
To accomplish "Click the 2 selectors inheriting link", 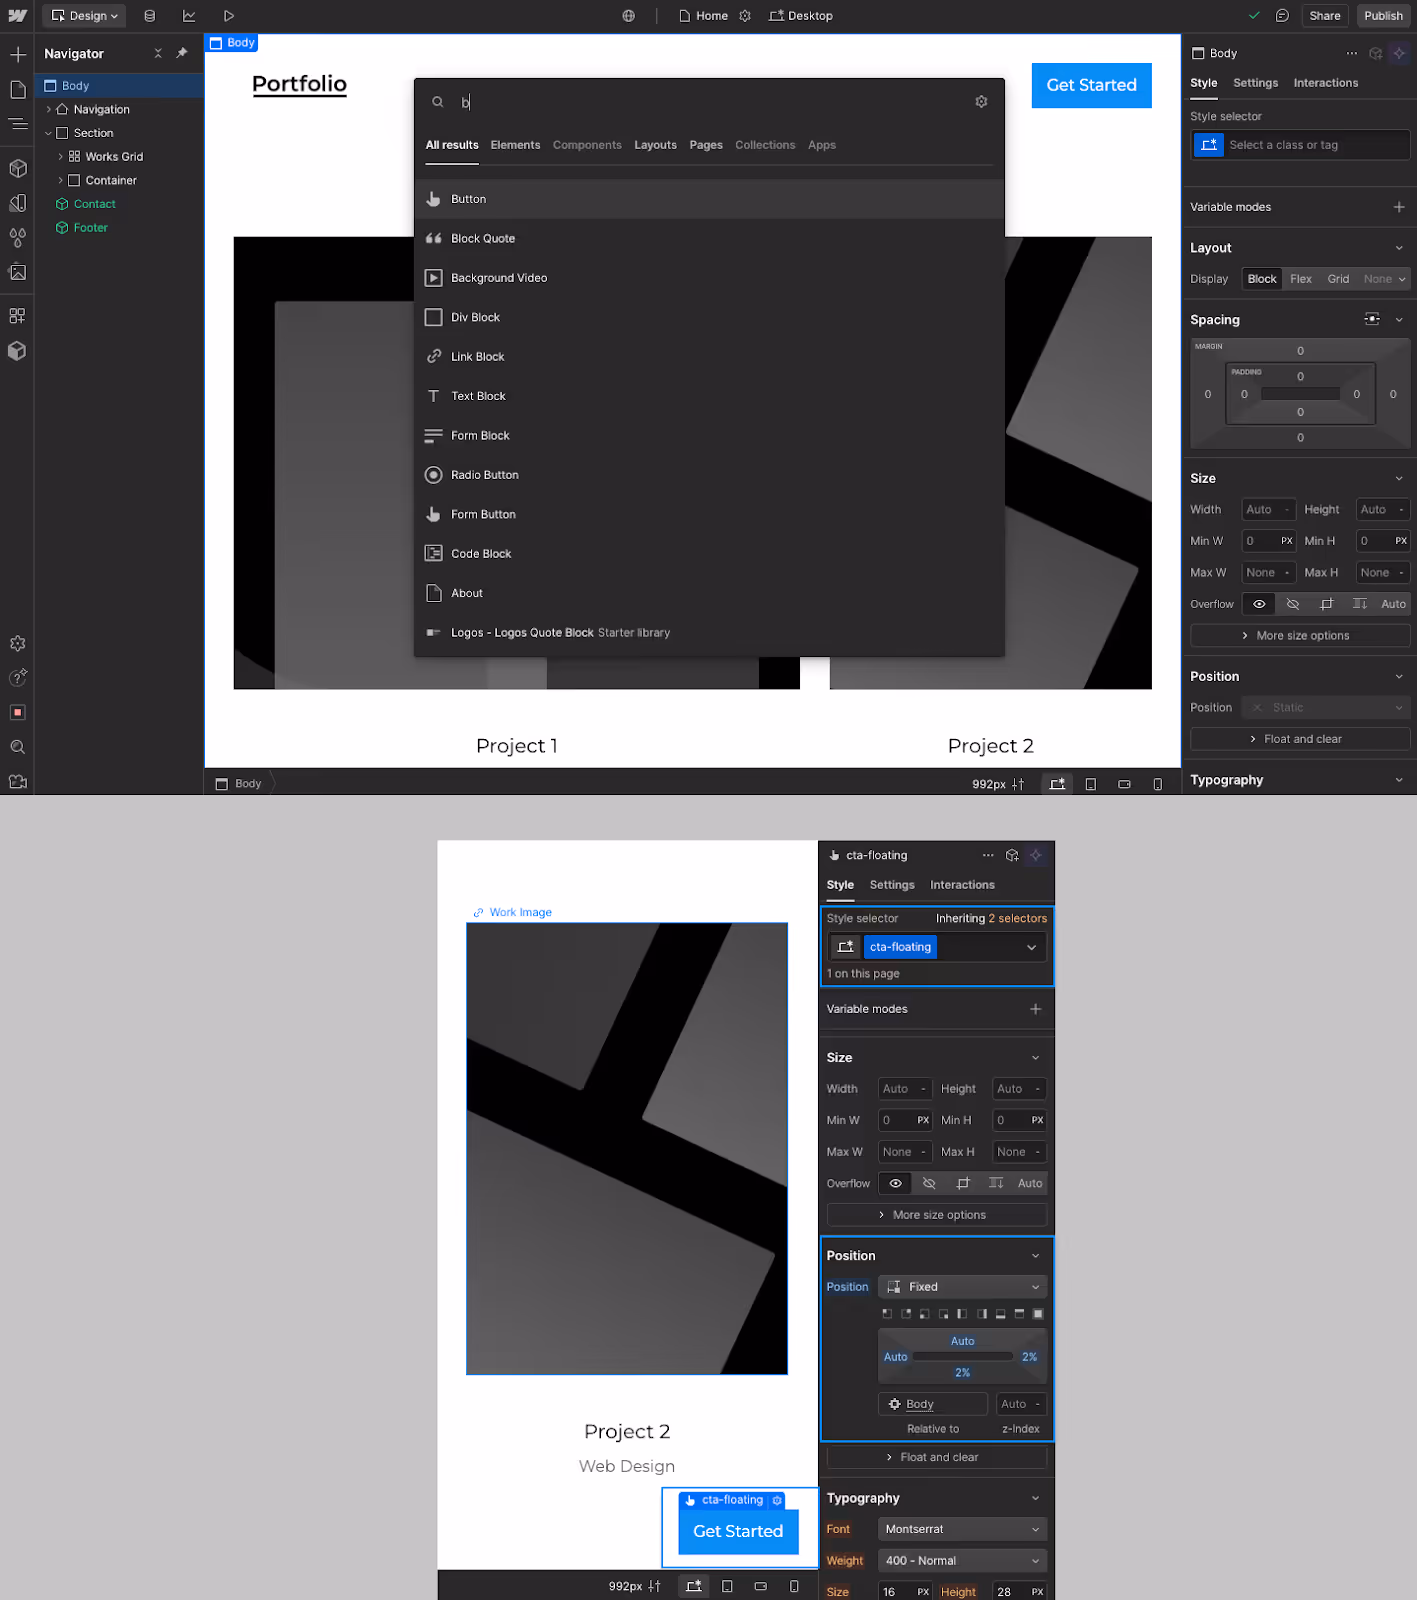I will coord(1017,919).
